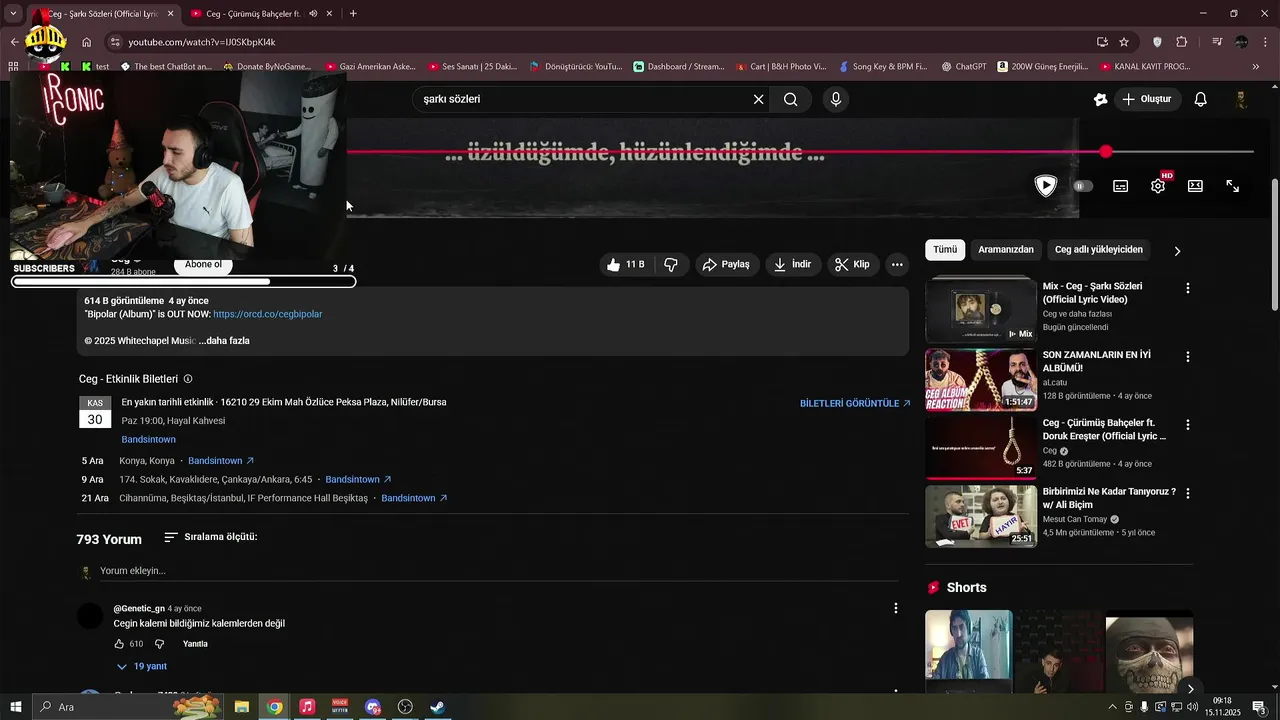The width and height of the screenshot is (1280, 720).
Task: Open the Mix - Ceg playlist thumbnail
Action: (981, 310)
